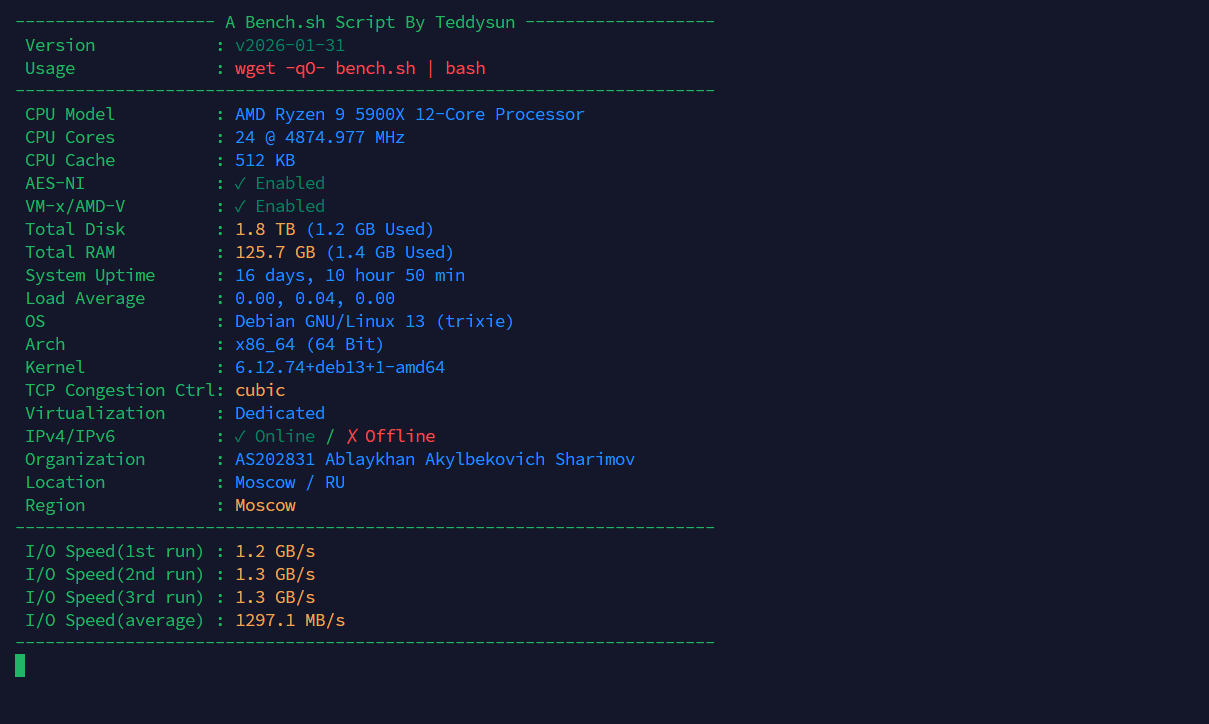This screenshot has width=1209, height=724.
Task: Click the Arch value 'x86_64 (64 Bit)'
Action: 310,344
